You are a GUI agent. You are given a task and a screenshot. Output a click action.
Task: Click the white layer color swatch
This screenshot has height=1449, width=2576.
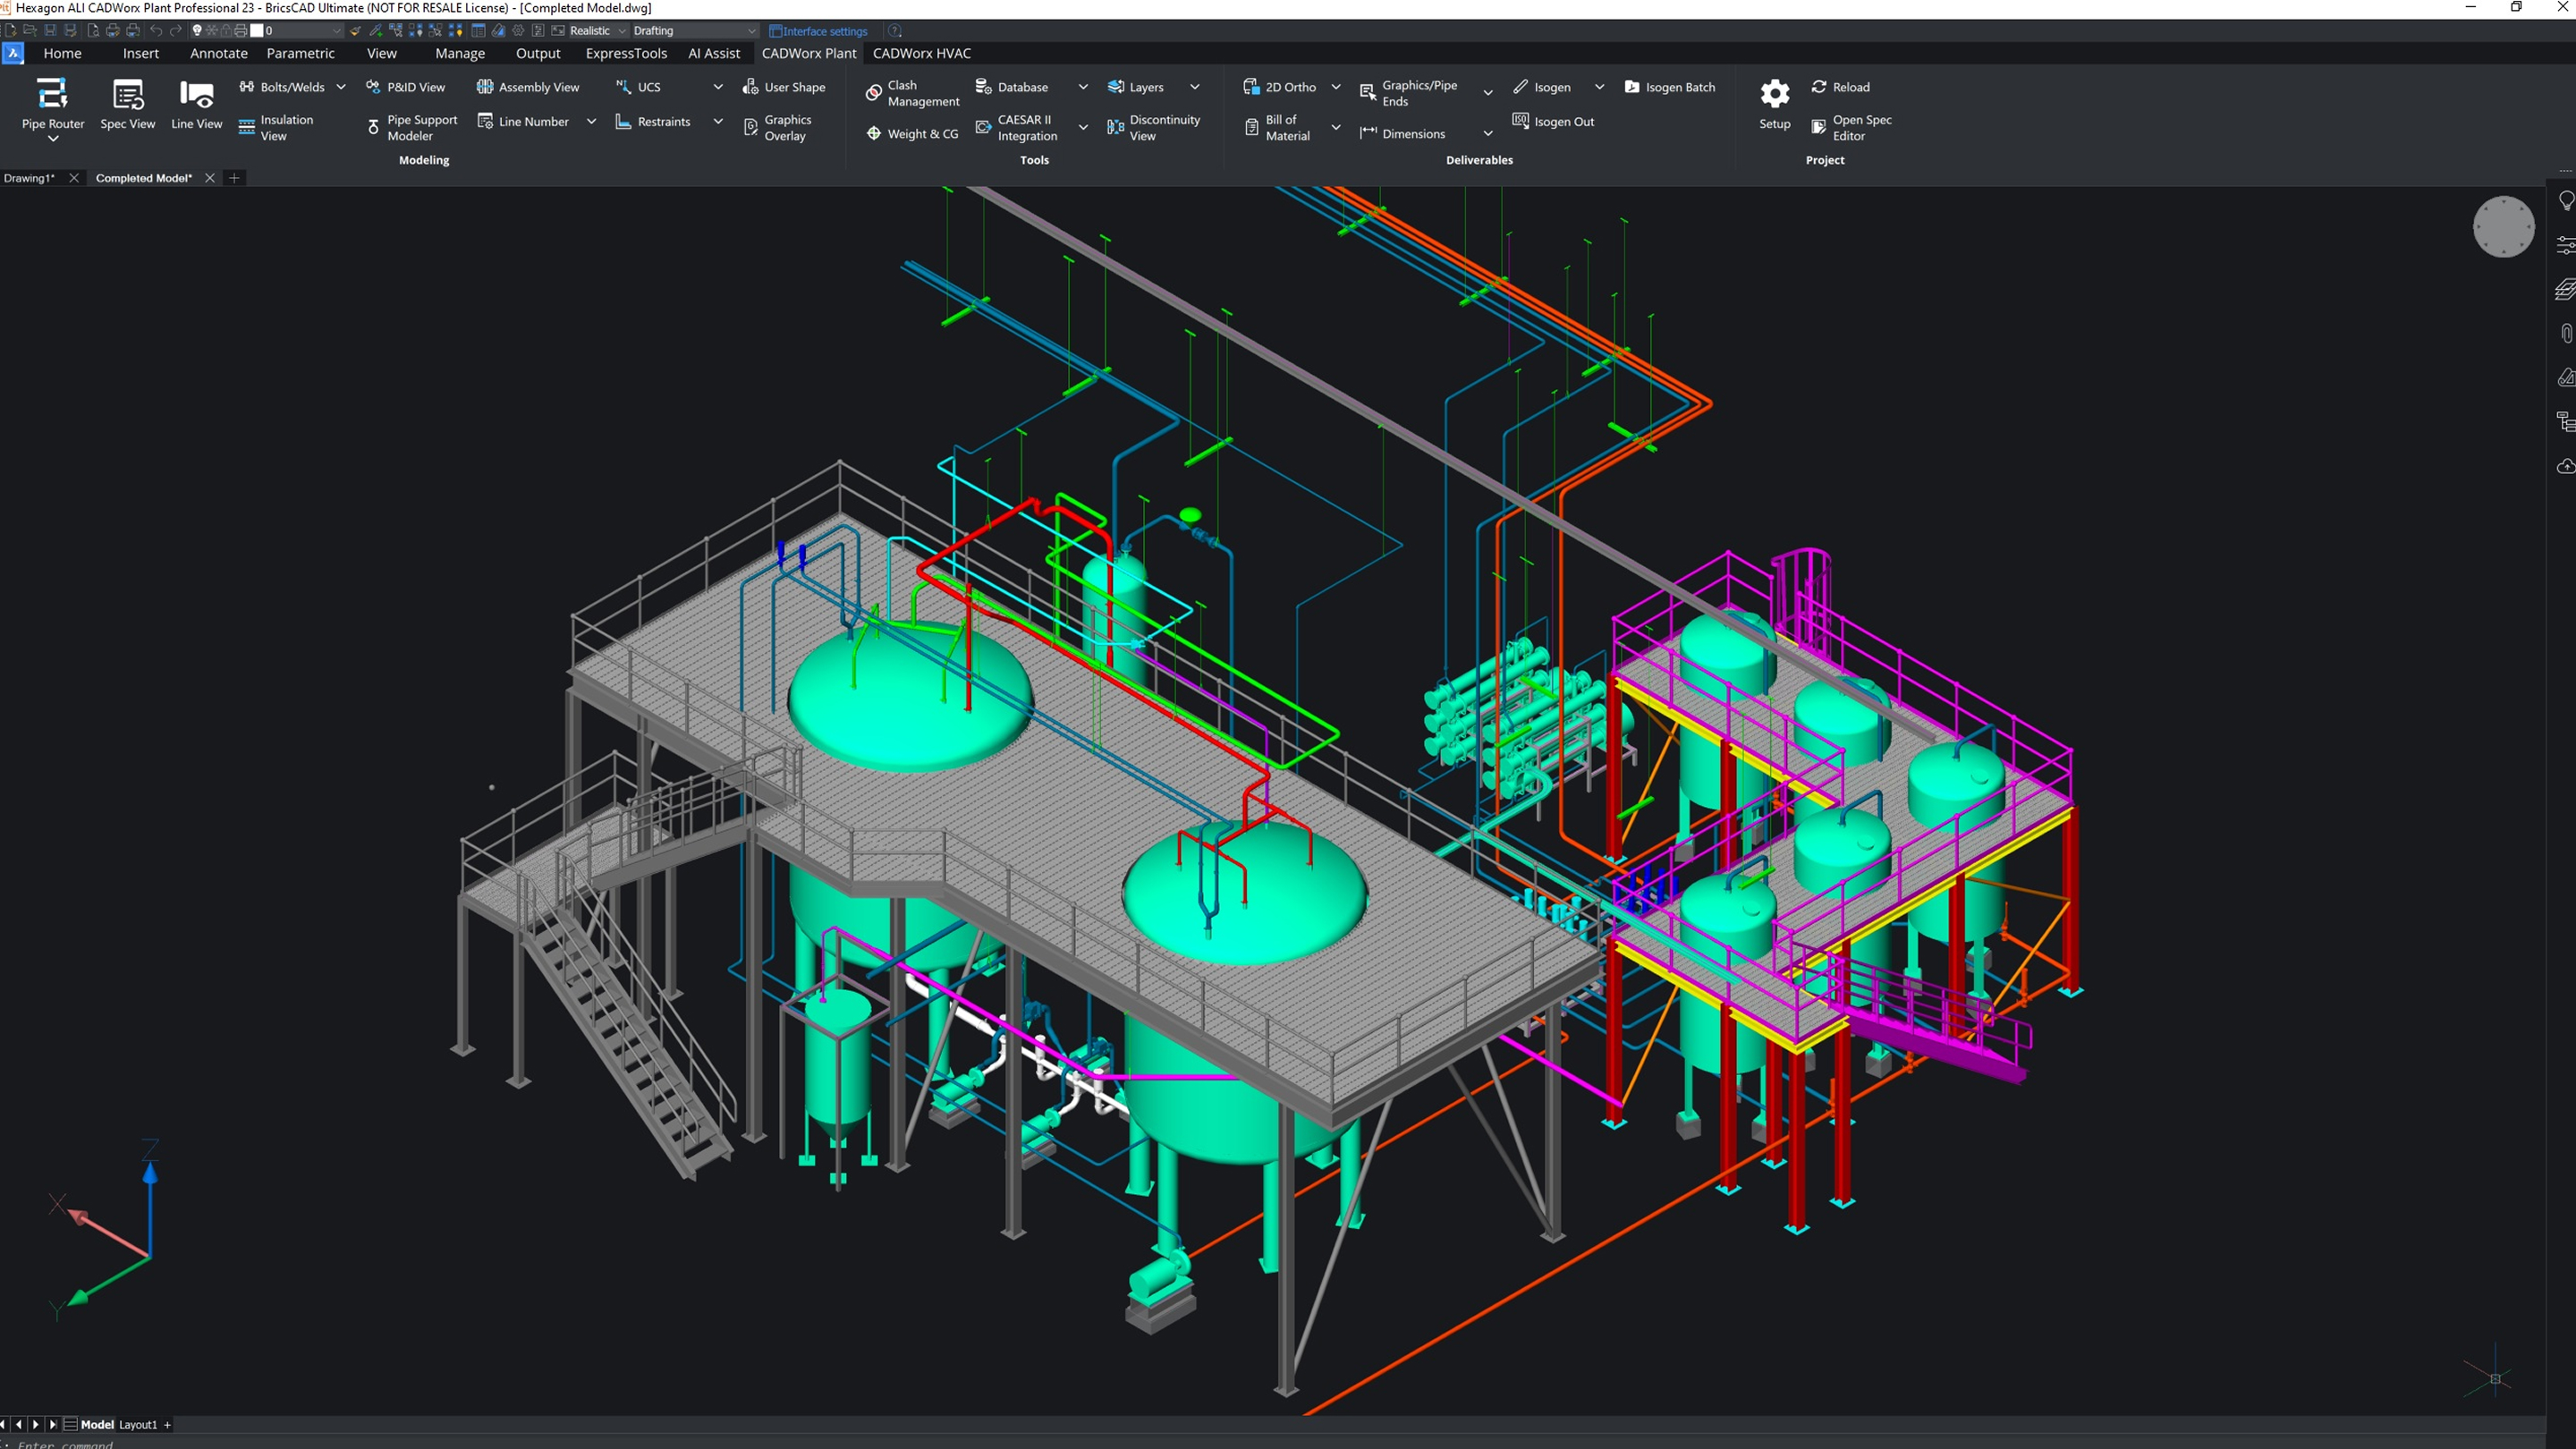(257, 31)
